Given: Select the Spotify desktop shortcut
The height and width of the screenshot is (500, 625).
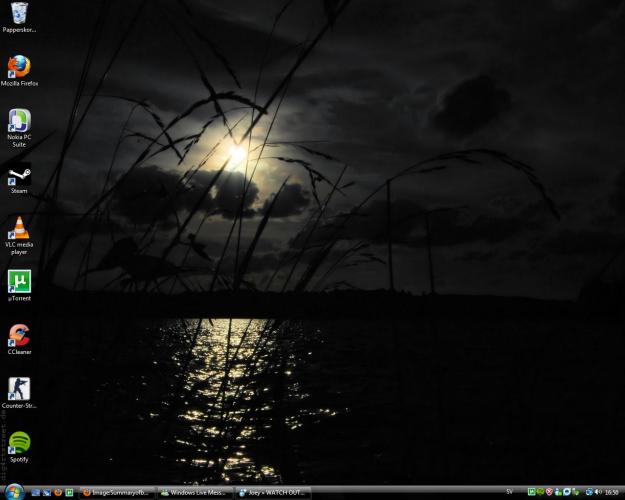Looking at the screenshot, I should [x=19, y=447].
